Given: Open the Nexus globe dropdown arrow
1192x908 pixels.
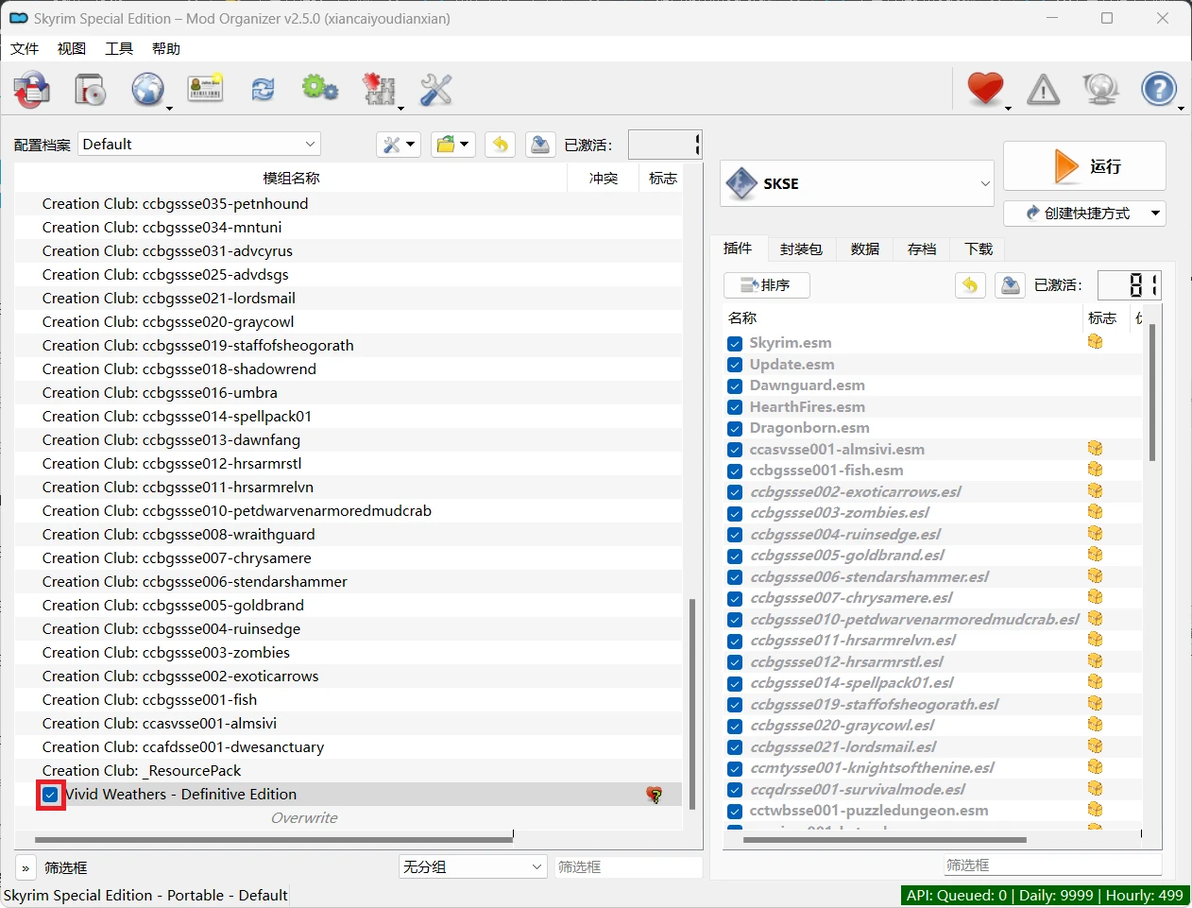Looking at the screenshot, I should [x=170, y=108].
